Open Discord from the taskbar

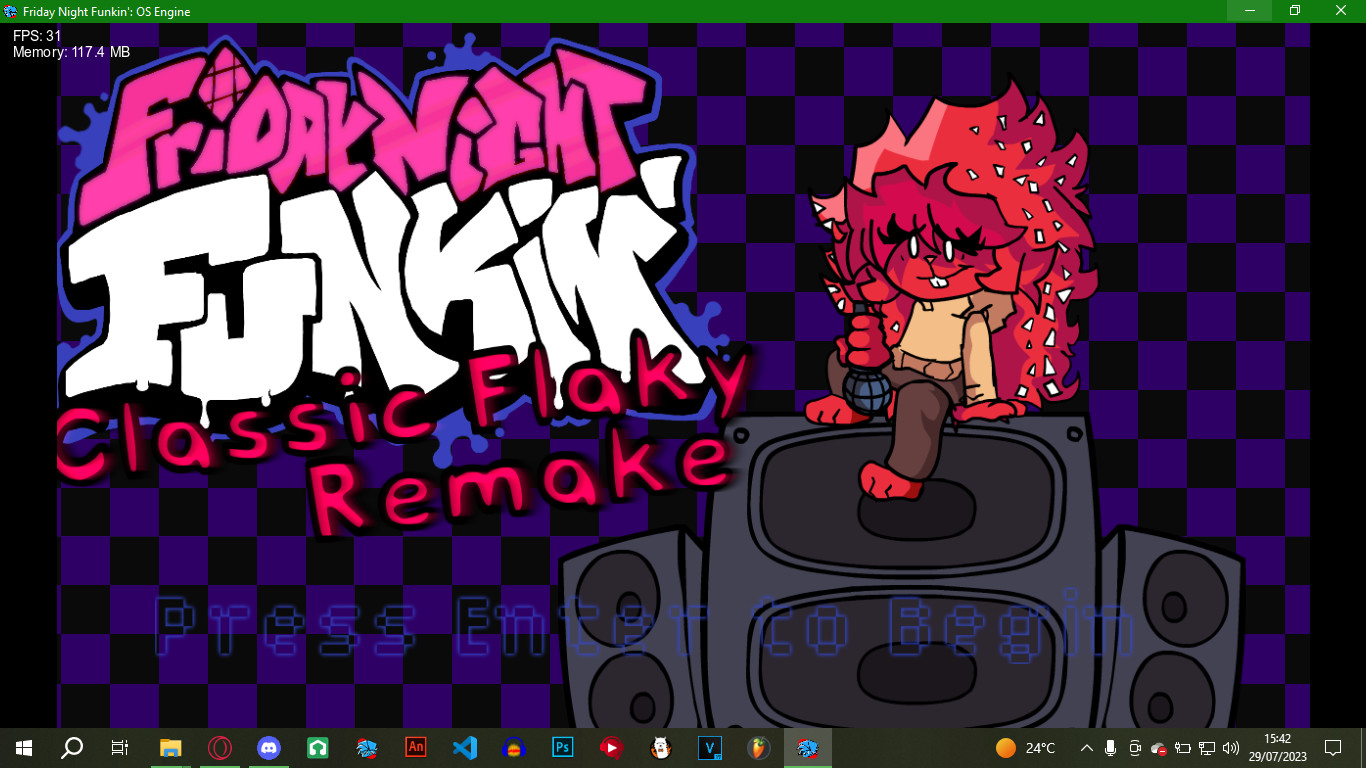tap(268, 747)
